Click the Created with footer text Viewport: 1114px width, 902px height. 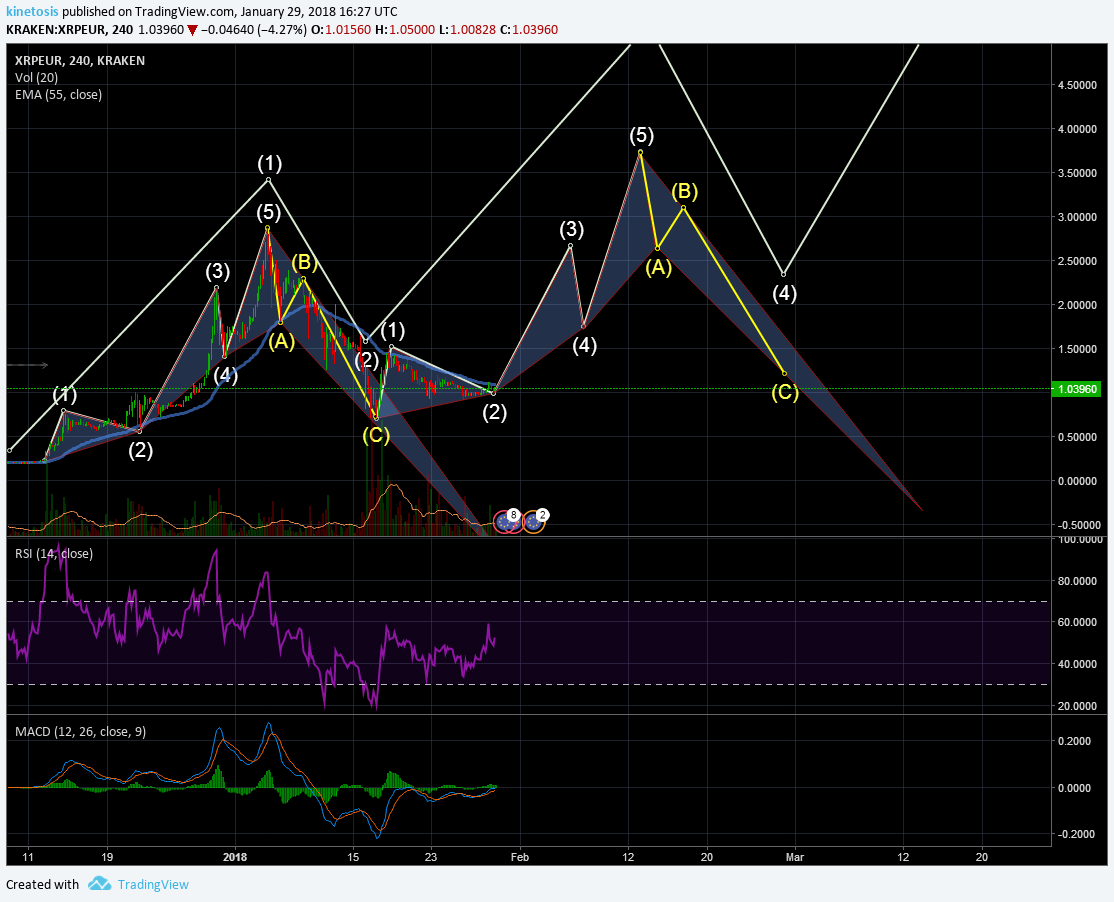tap(43, 884)
